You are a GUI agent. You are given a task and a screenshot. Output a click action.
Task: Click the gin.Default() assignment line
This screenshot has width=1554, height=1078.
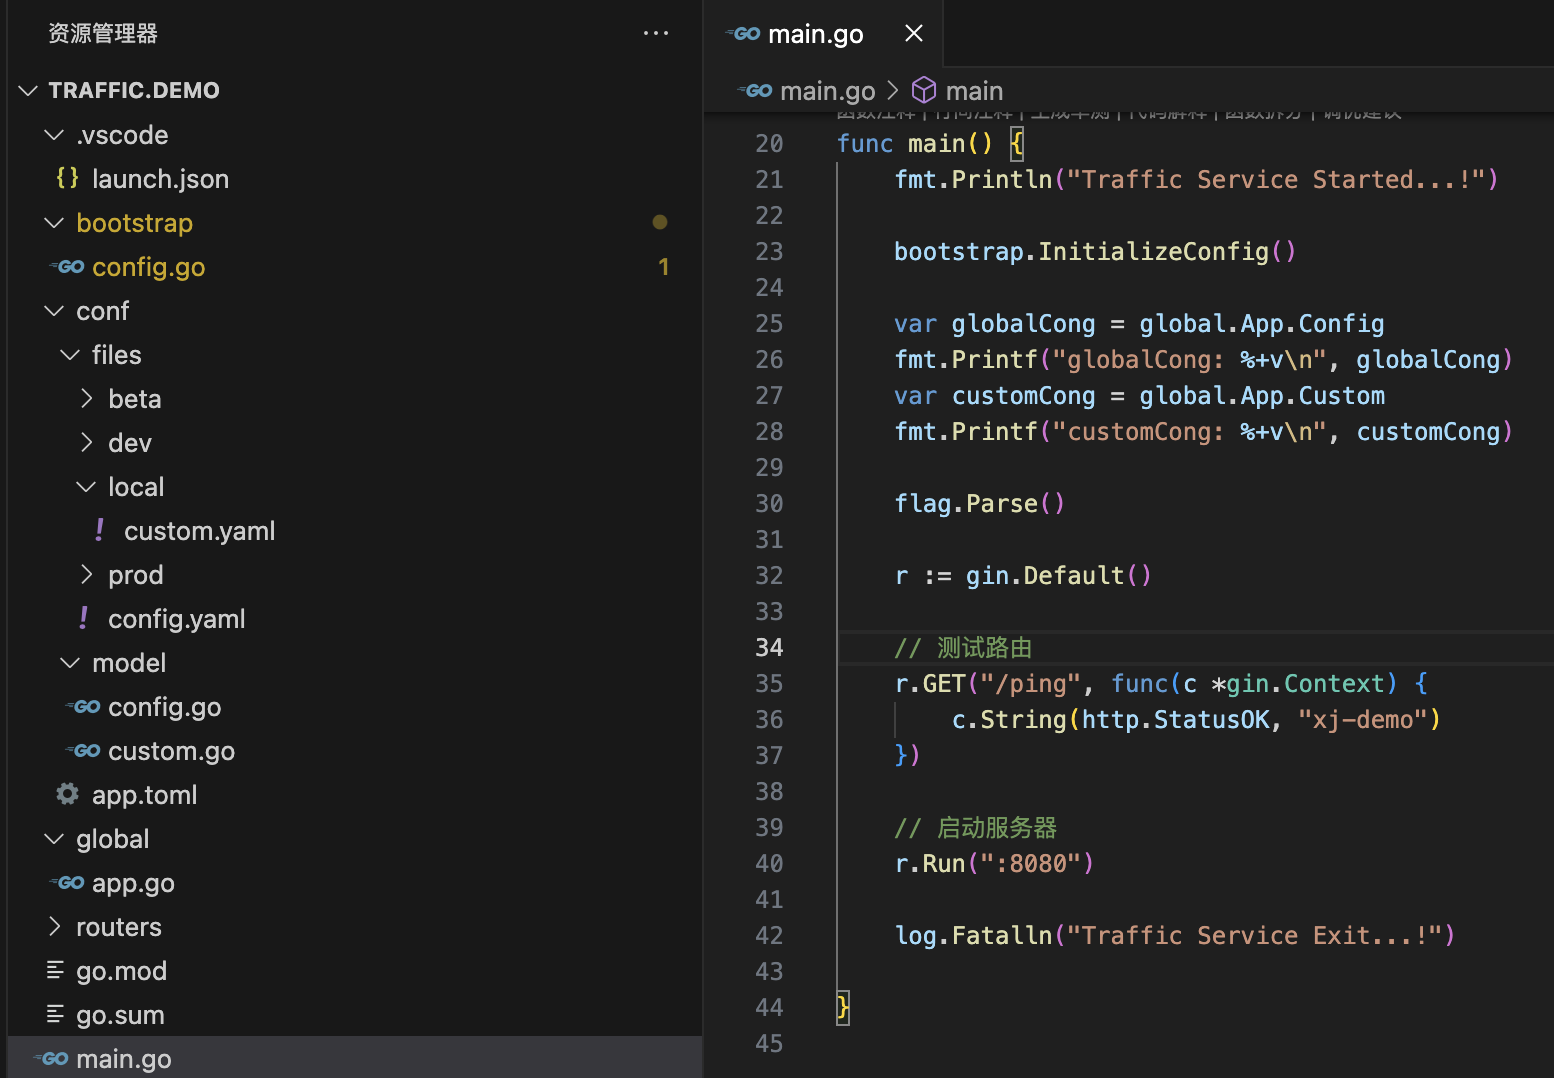(x=1023, y=576)
